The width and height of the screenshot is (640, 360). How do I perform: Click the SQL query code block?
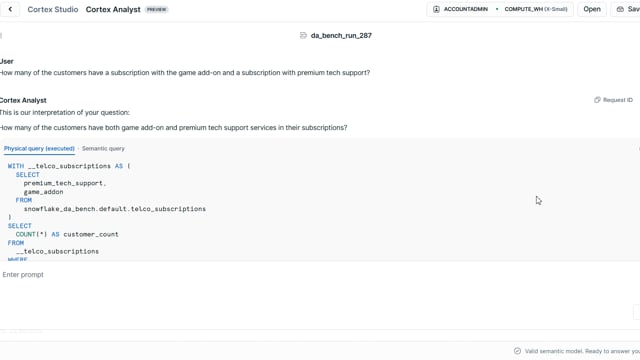[320, 211]
